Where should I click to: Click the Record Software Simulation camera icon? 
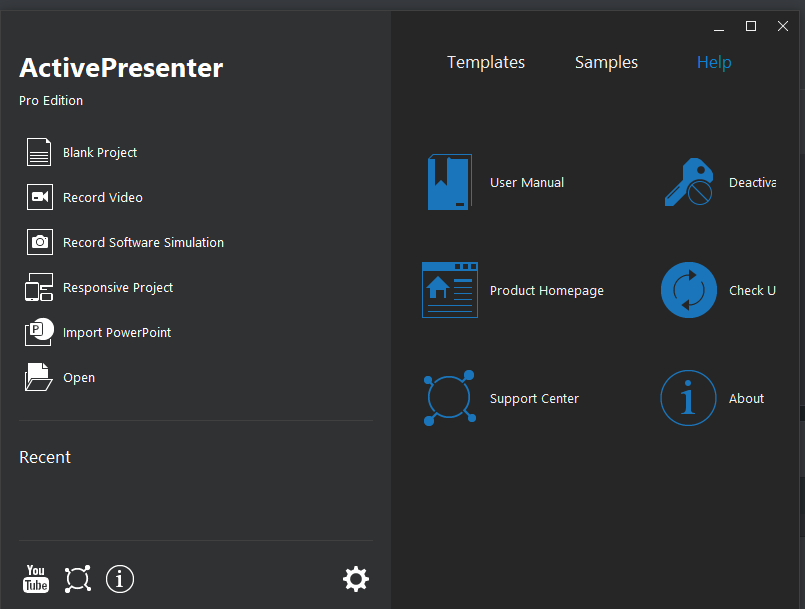pos(40,242)
